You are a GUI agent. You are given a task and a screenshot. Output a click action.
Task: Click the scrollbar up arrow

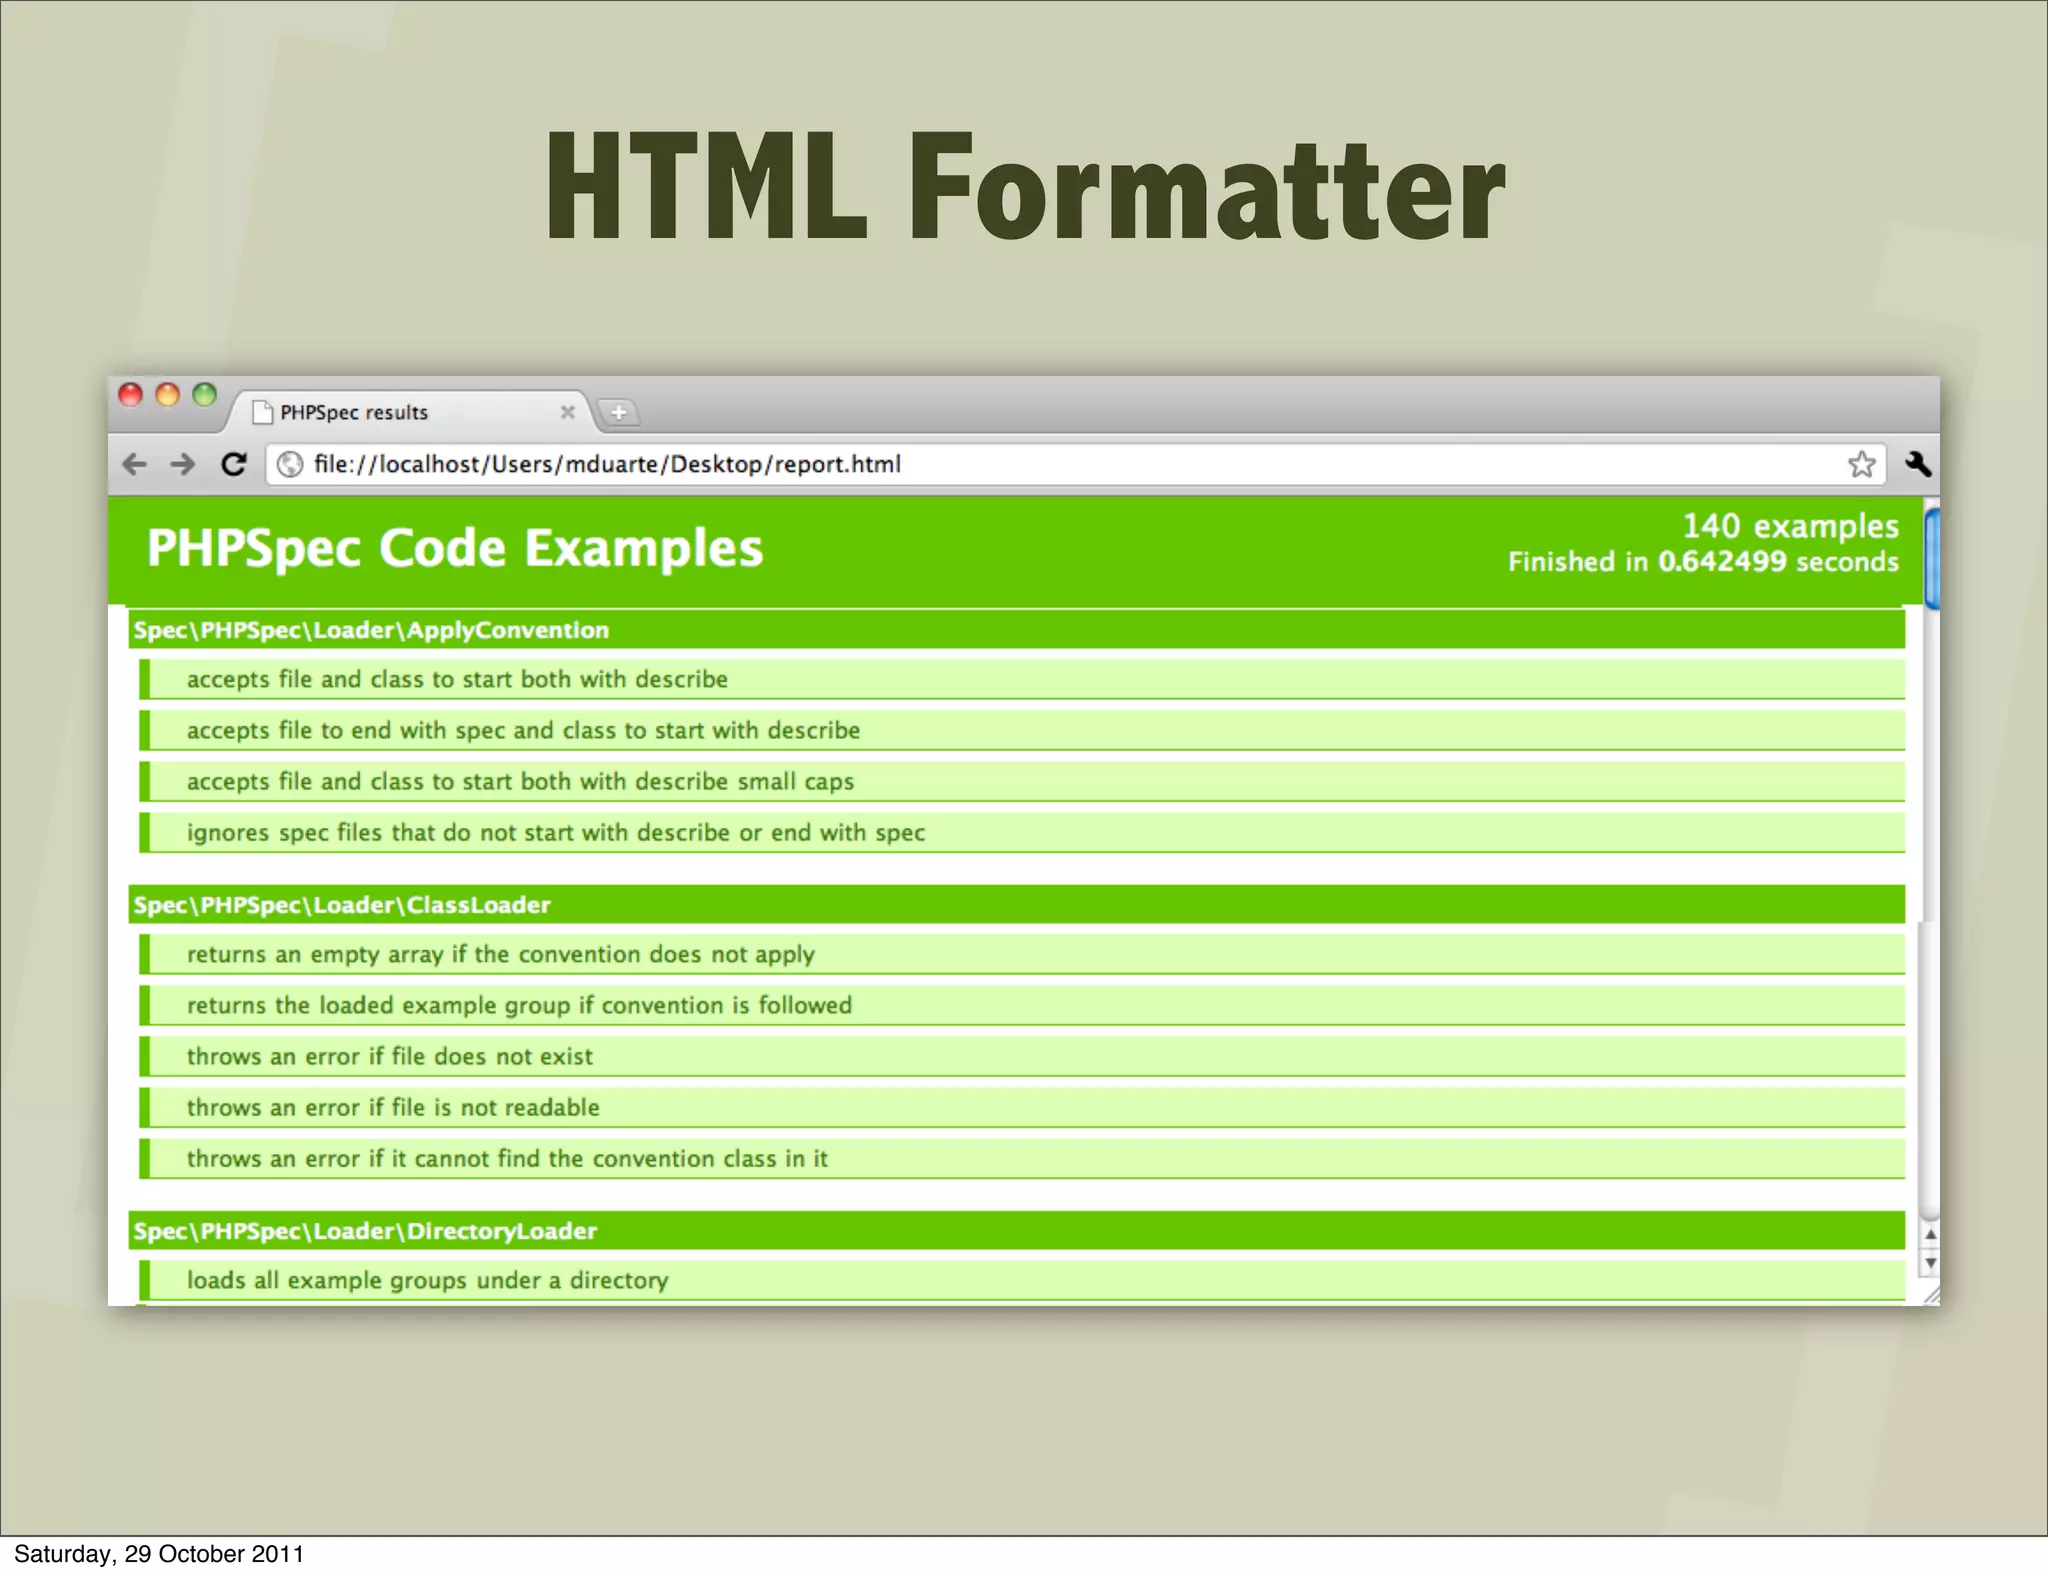1931,1235
